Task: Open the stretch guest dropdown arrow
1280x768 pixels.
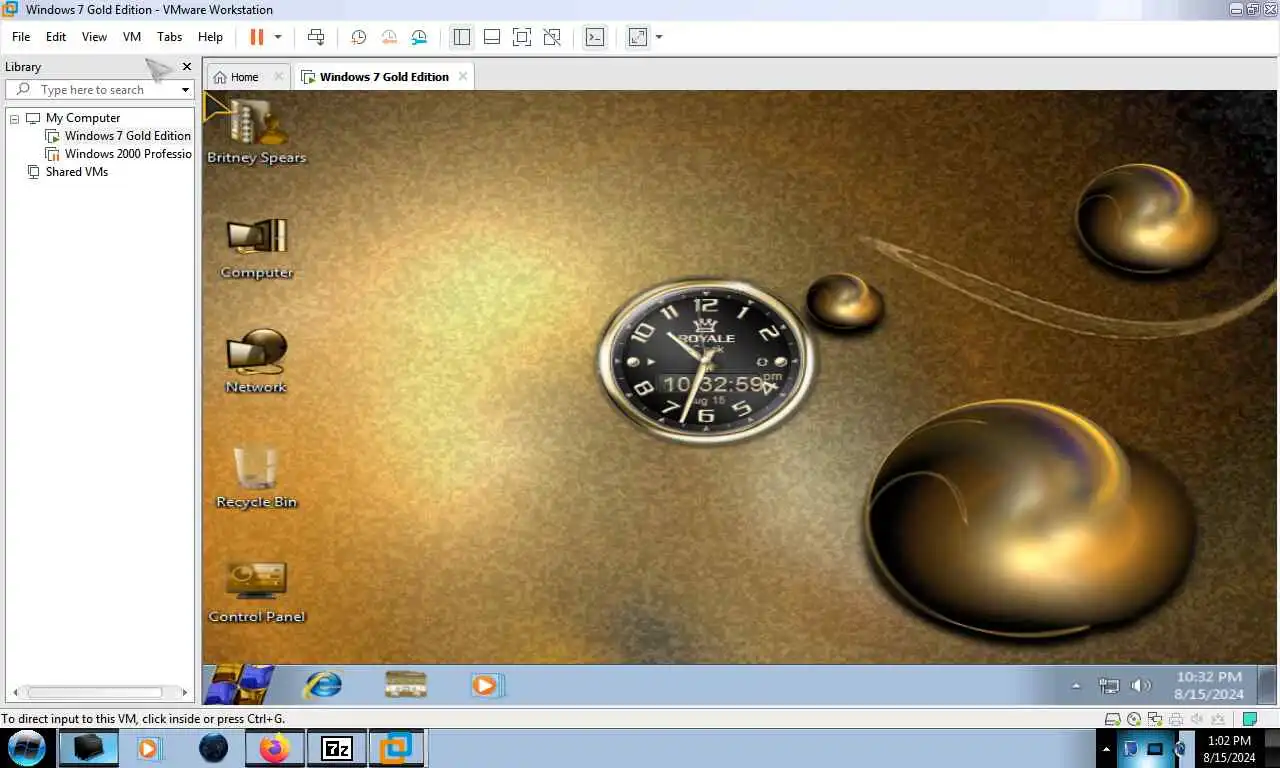Action: point(659,37)
